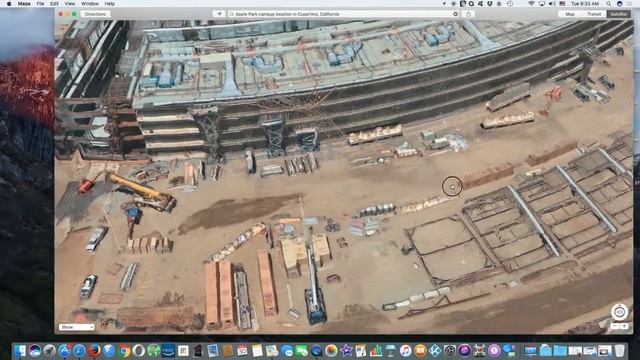Viewport: 640px width, 360px height.
Task: Zoom in with the plus button
Action: click(624, 326)
